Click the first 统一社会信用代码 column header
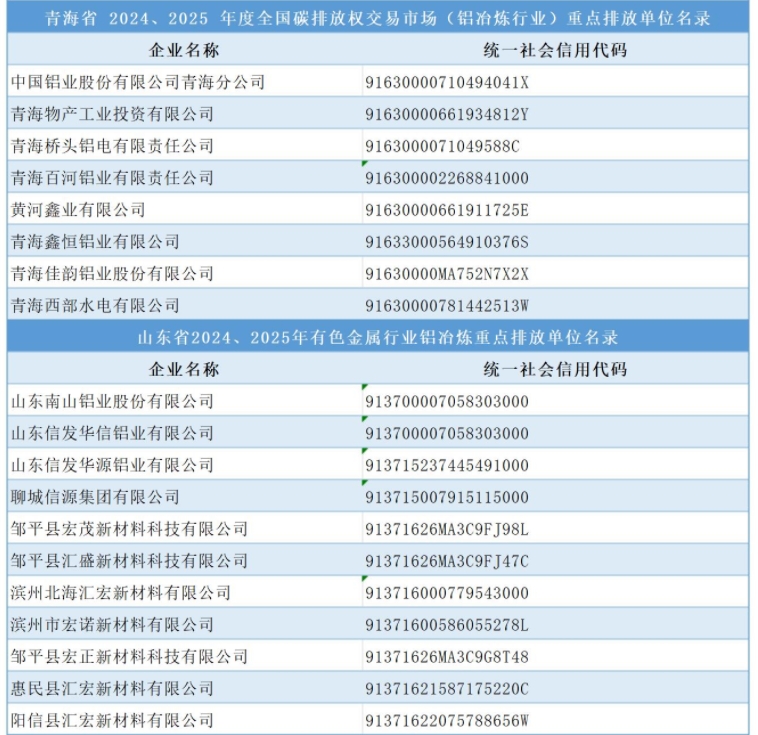 click(x=555, y=50)
